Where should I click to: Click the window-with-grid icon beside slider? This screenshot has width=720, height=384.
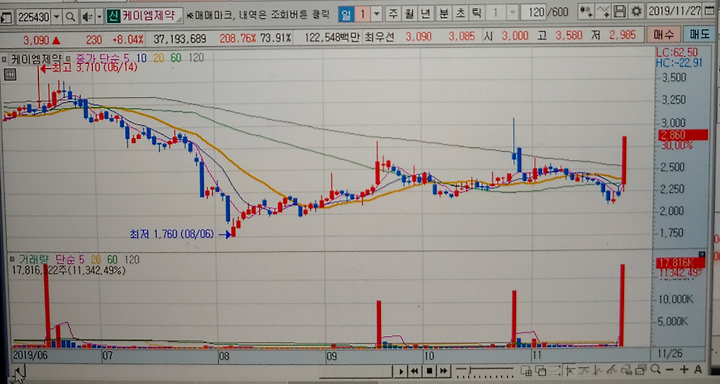point(526,370)
